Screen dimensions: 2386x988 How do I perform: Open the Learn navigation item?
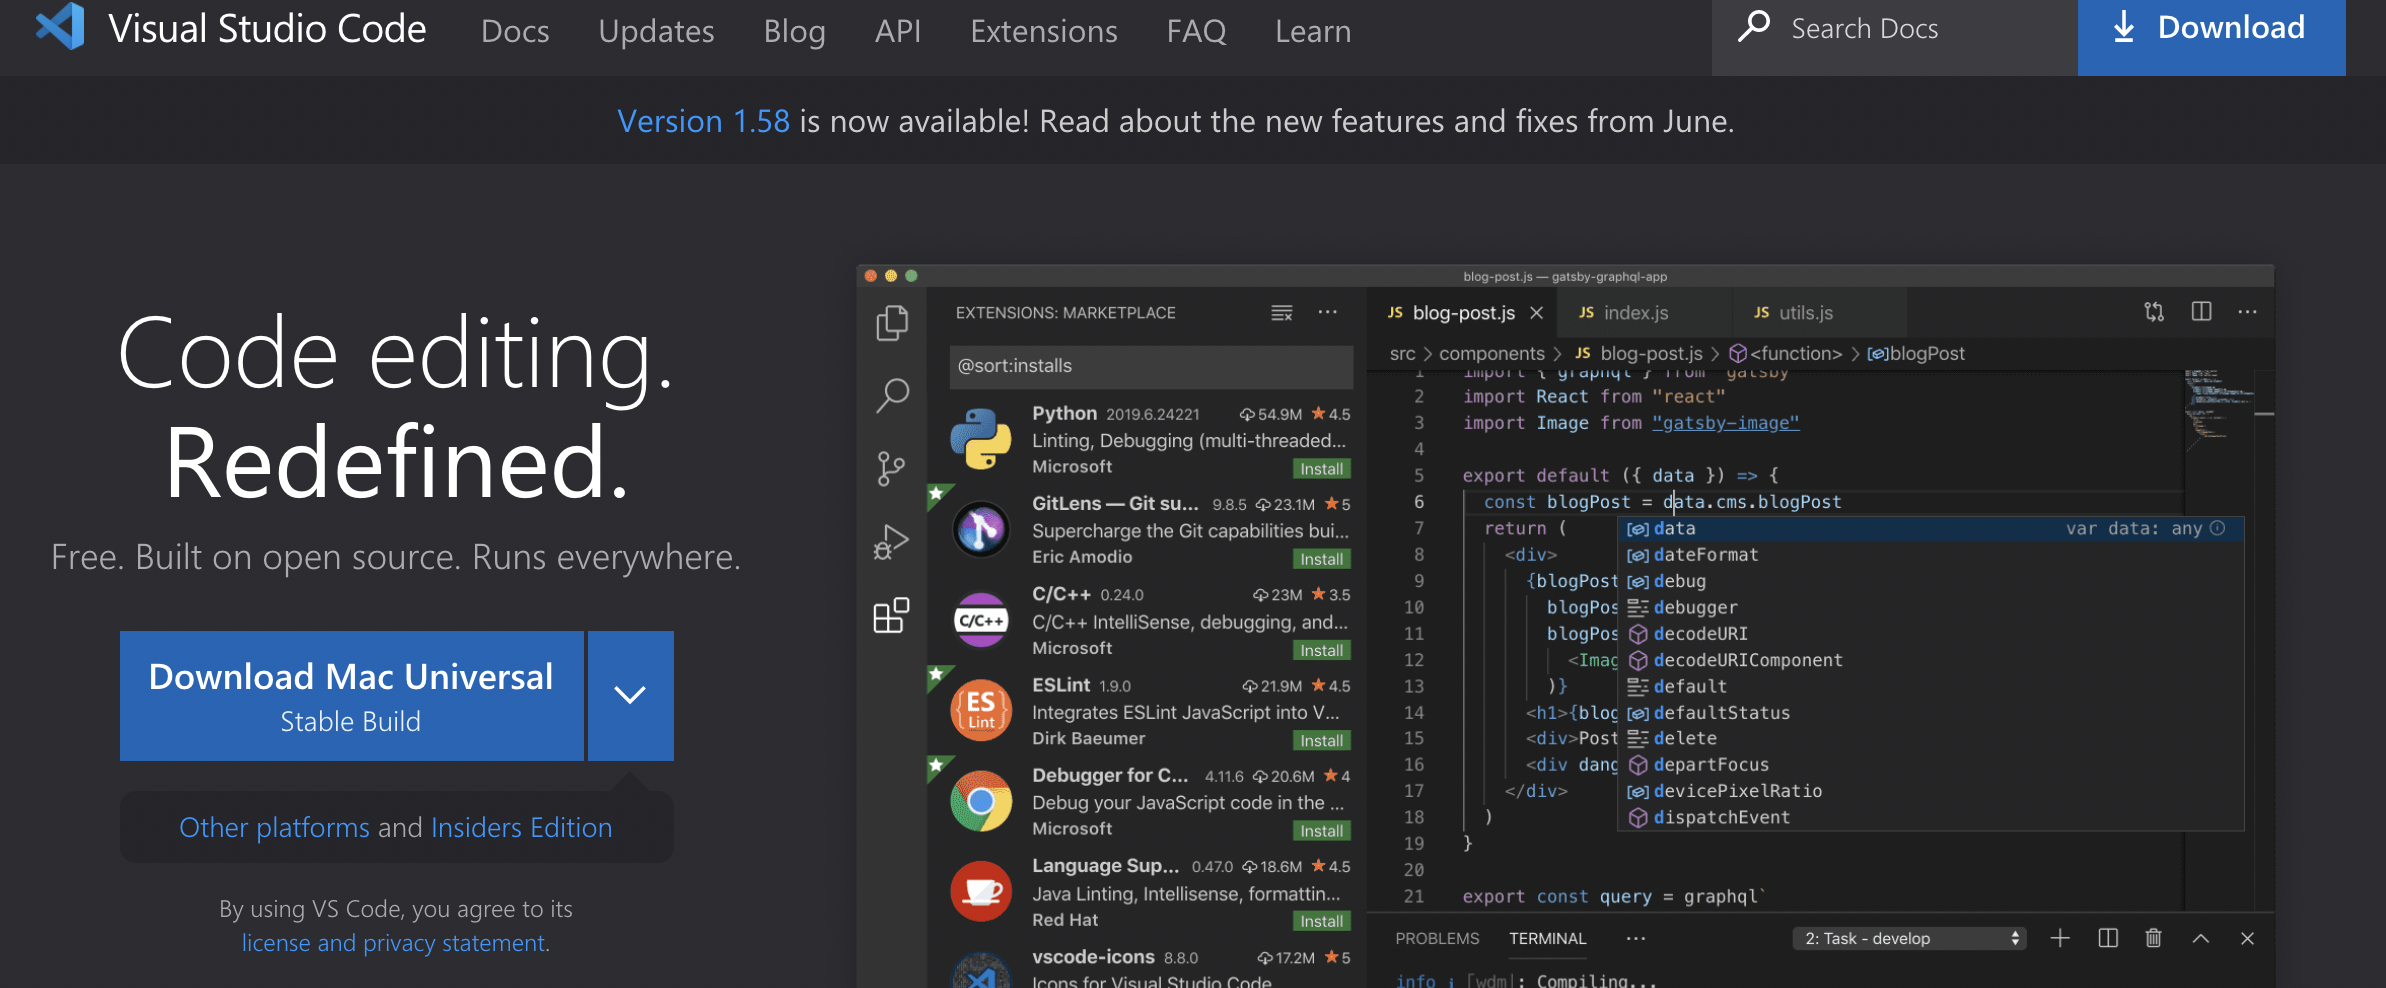coord(1313,31)
